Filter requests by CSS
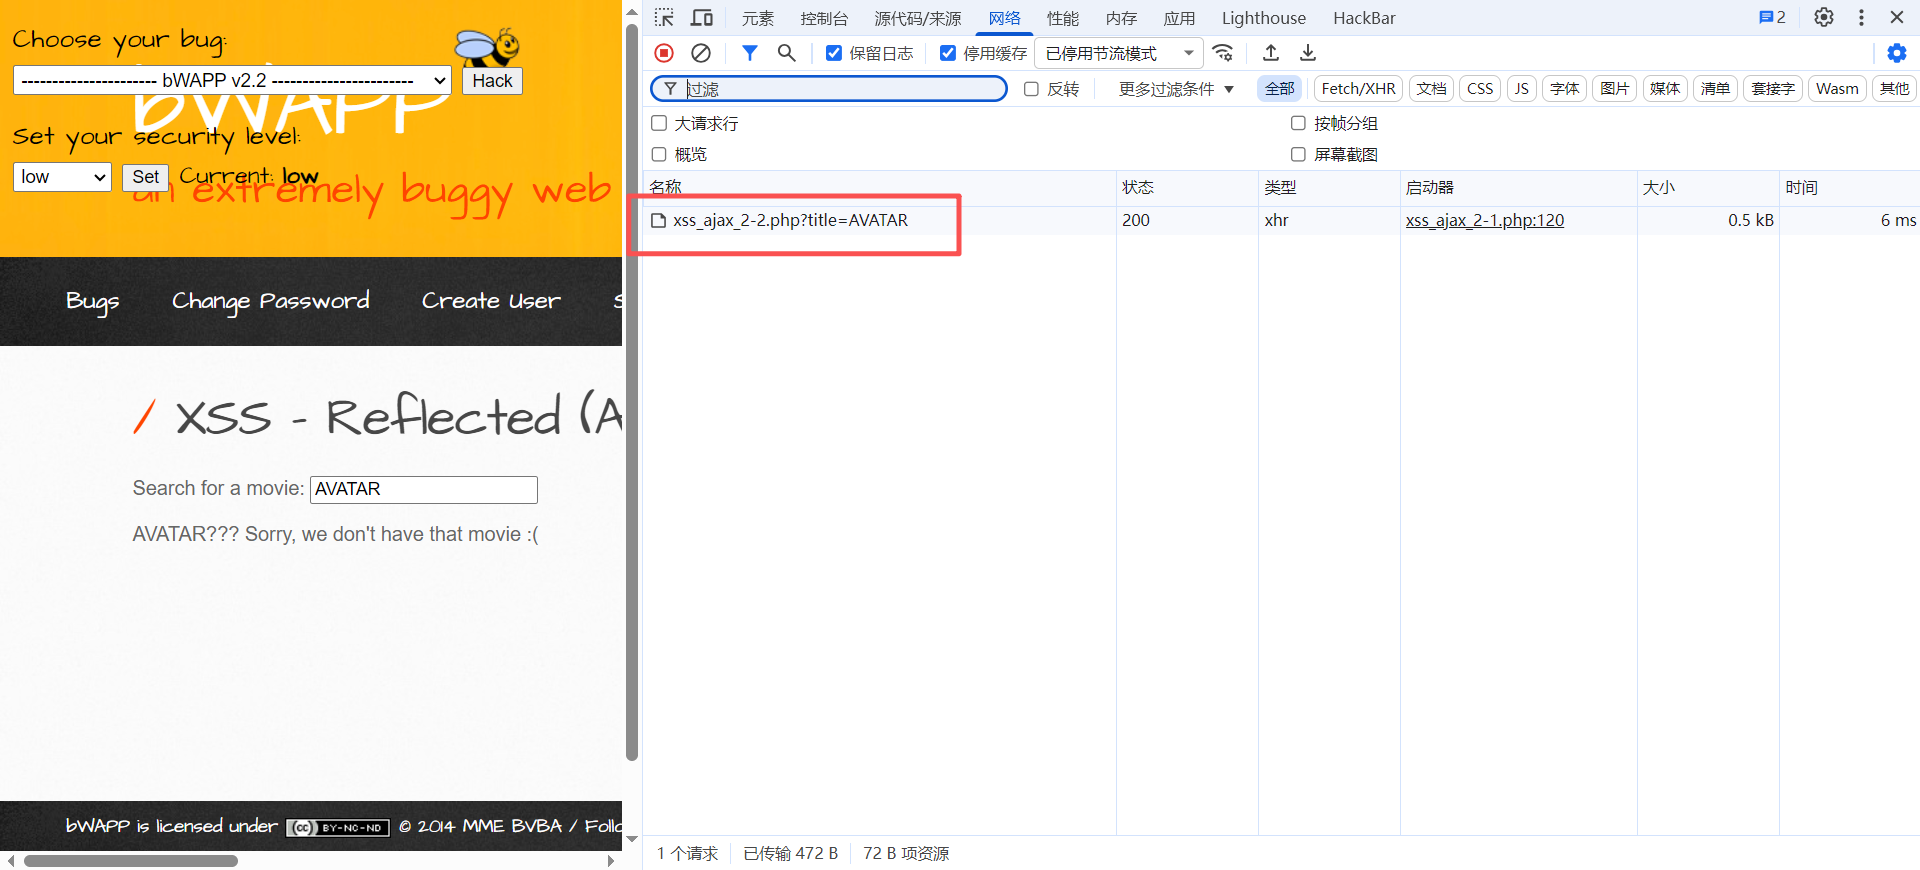Viewport: 1920px width, 870px height. pos(1480,89)
